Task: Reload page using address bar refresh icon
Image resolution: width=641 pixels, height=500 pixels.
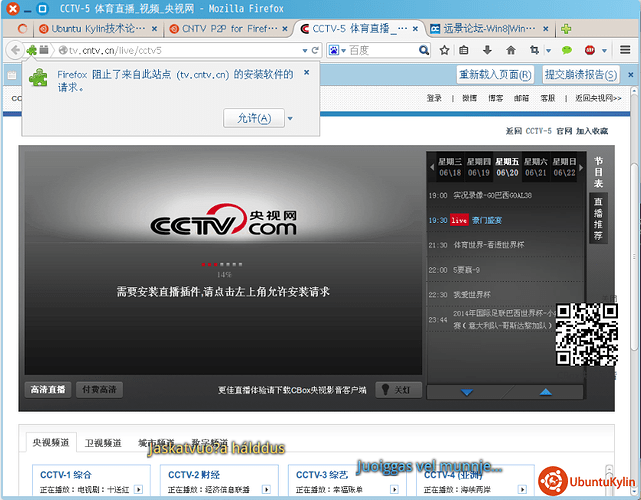Action: 315,50
